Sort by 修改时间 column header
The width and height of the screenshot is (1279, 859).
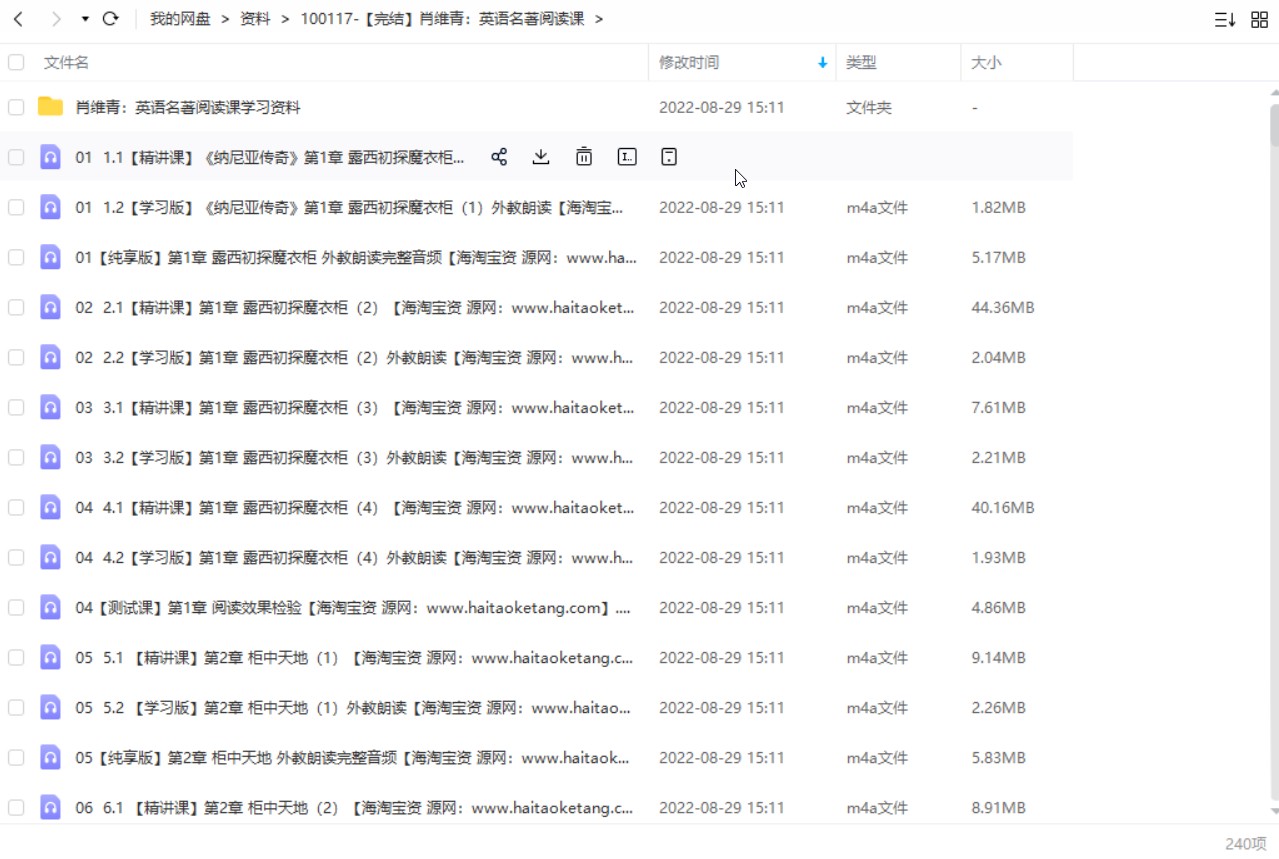pos(689,62)
